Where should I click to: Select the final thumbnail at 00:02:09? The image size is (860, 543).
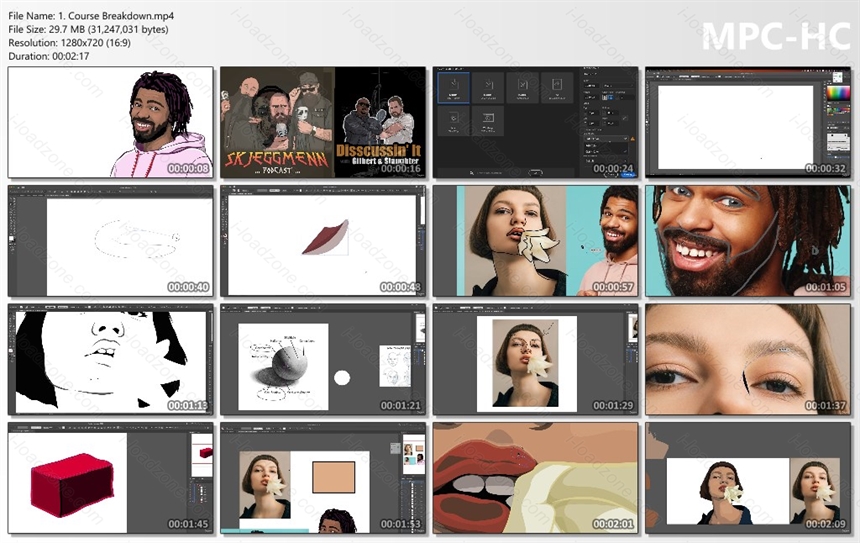(748, 478)
